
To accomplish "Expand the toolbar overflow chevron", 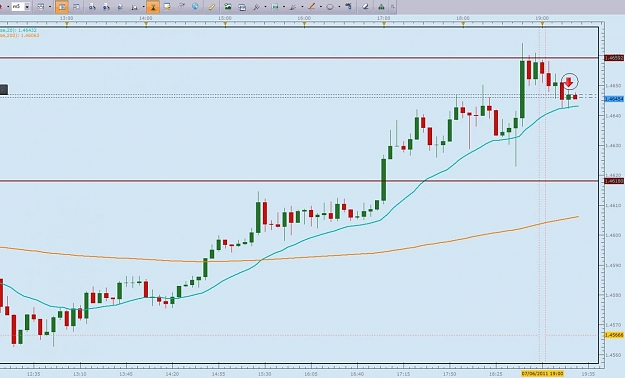I will point(393,7).
